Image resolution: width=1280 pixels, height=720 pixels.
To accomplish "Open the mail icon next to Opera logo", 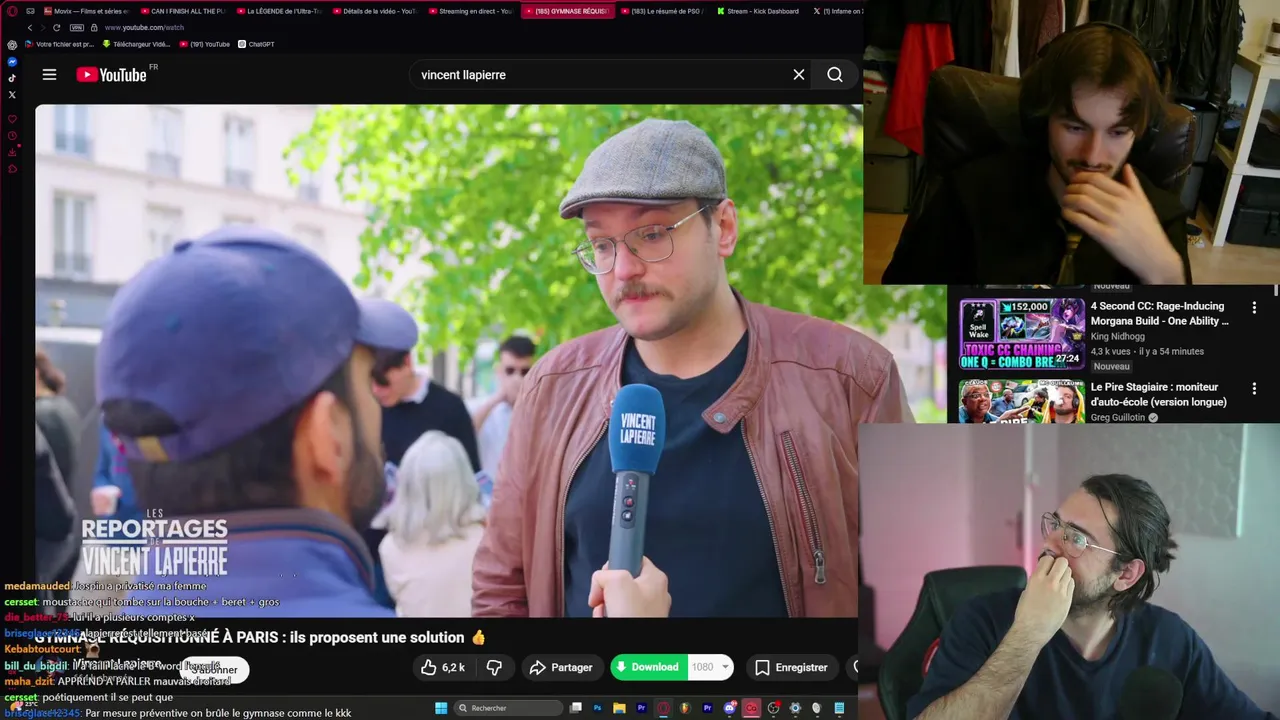I will pyautogui.click(x=29, y=11).
